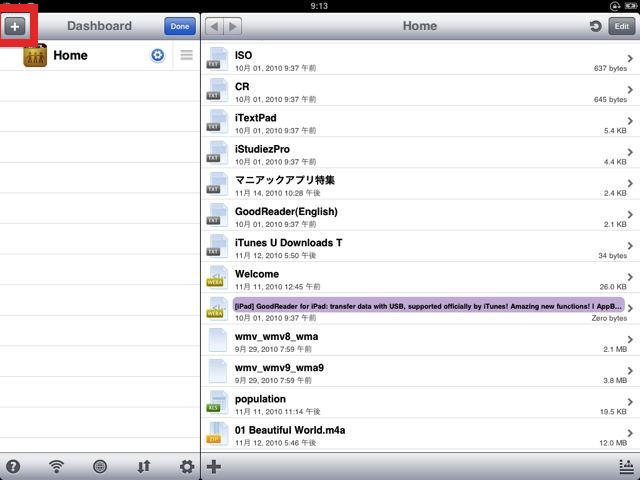Tap the plus button beside Dashboard
Screen dimensions: 640x480
(15, 27)
